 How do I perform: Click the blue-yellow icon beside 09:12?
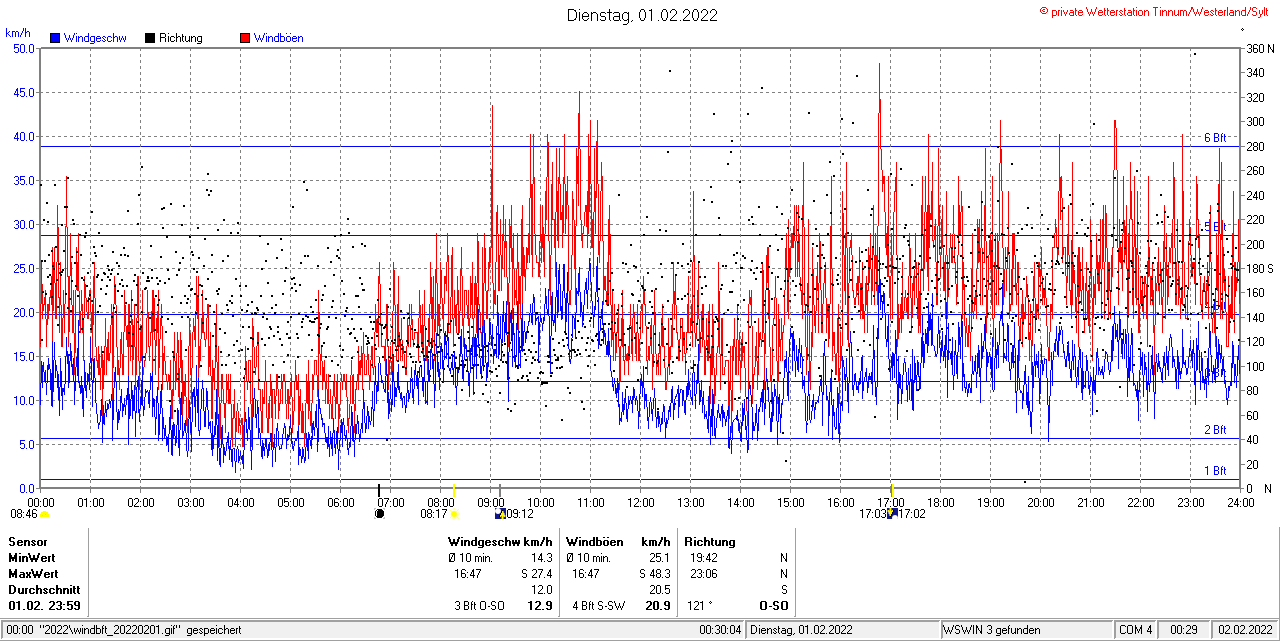(x=500, y=514)
